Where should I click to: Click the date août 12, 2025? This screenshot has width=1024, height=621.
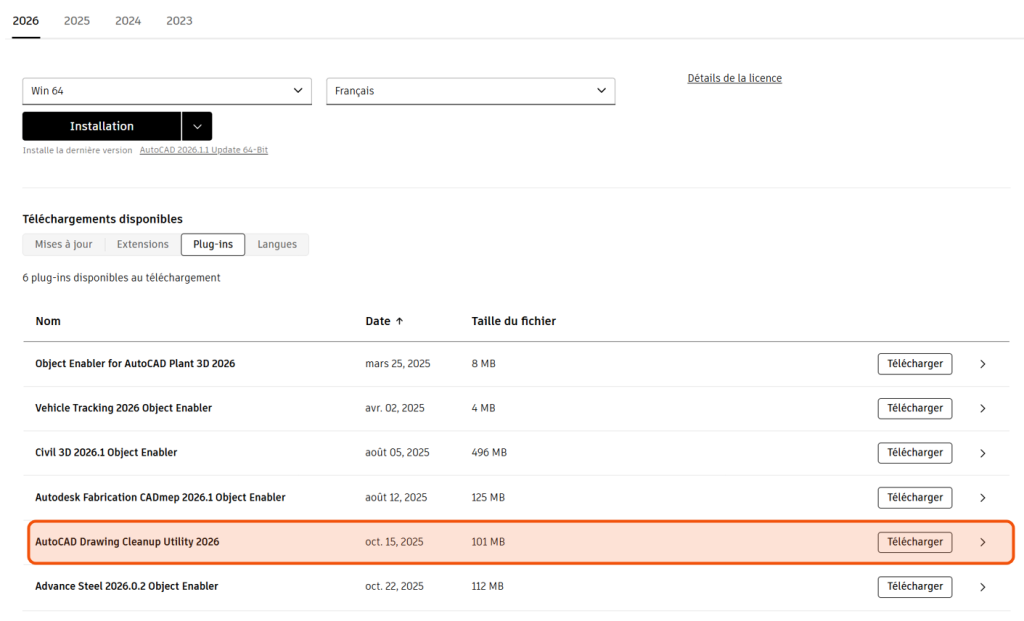coord(396,498)
